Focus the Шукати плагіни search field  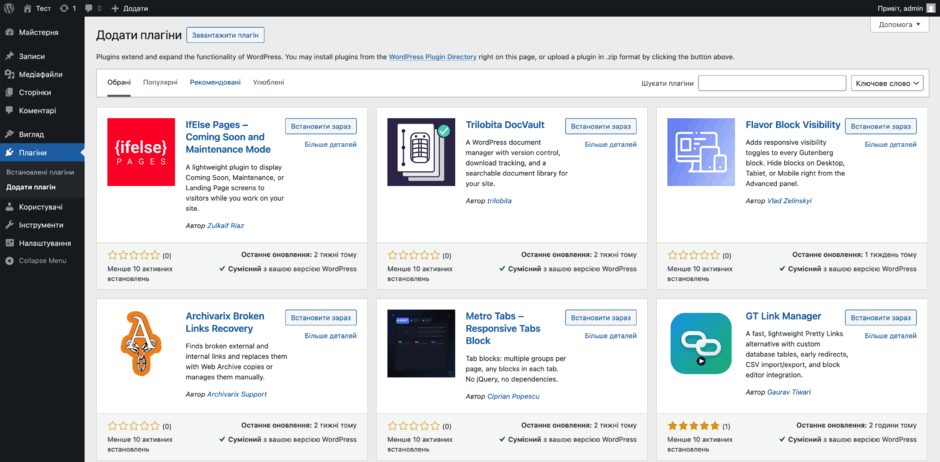pos(772,83)
